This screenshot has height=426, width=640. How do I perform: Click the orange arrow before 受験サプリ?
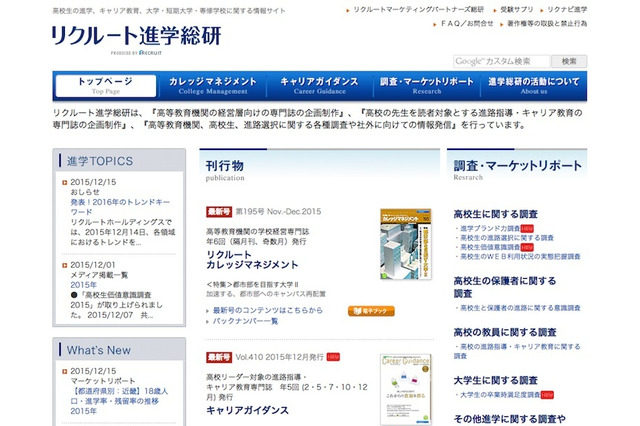tap(495, 10)
